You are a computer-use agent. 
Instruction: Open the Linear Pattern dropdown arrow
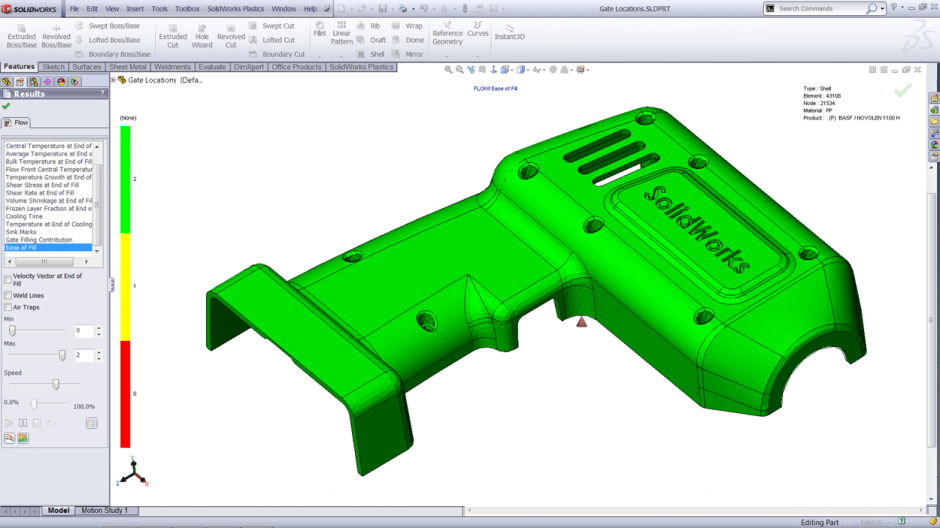[342, 56]
